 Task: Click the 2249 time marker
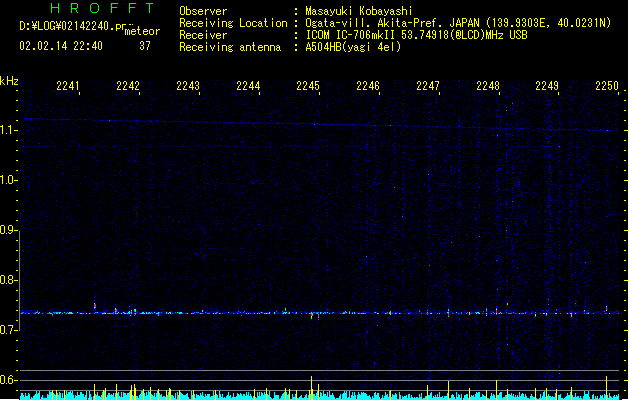[x=547, y=86]
